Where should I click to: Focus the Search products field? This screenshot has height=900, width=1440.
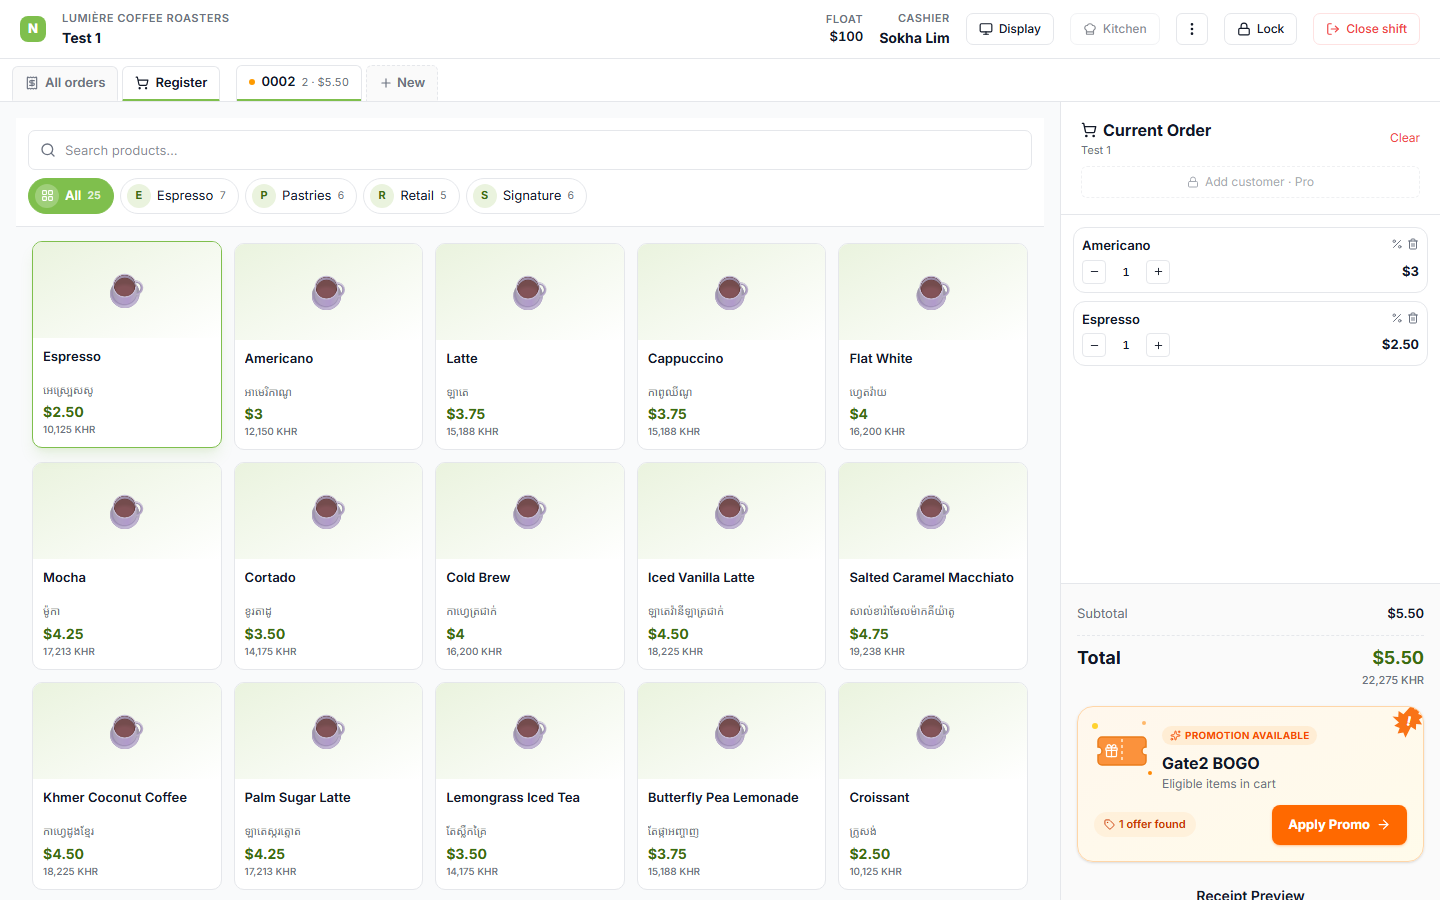click(530, 150)
